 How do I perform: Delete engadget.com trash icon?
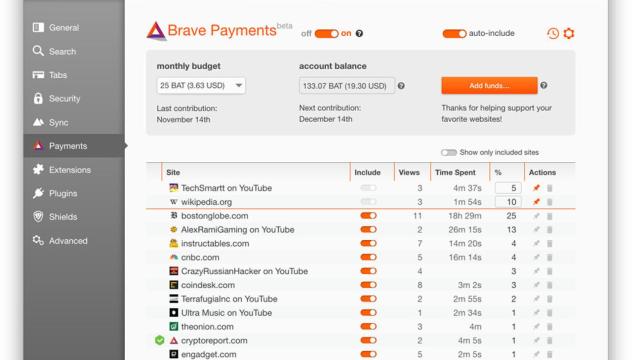(x=550, y=354)
